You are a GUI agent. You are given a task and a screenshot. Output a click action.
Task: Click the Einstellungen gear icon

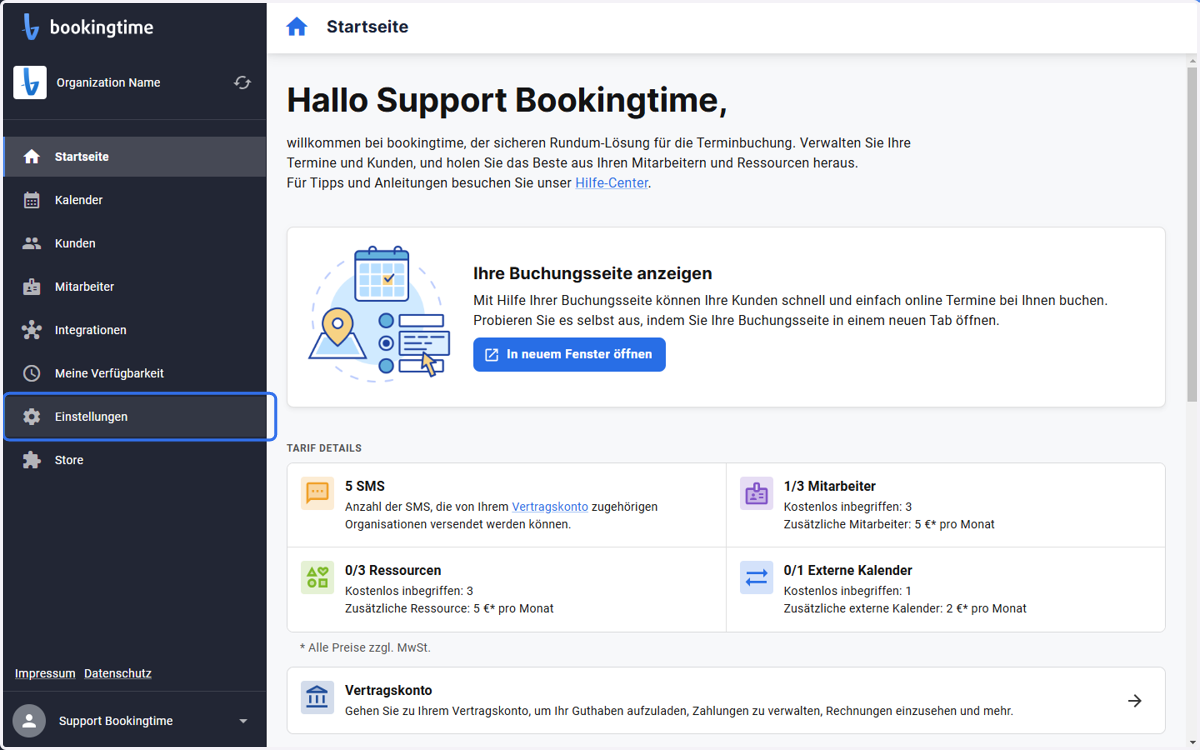[32, 417]
